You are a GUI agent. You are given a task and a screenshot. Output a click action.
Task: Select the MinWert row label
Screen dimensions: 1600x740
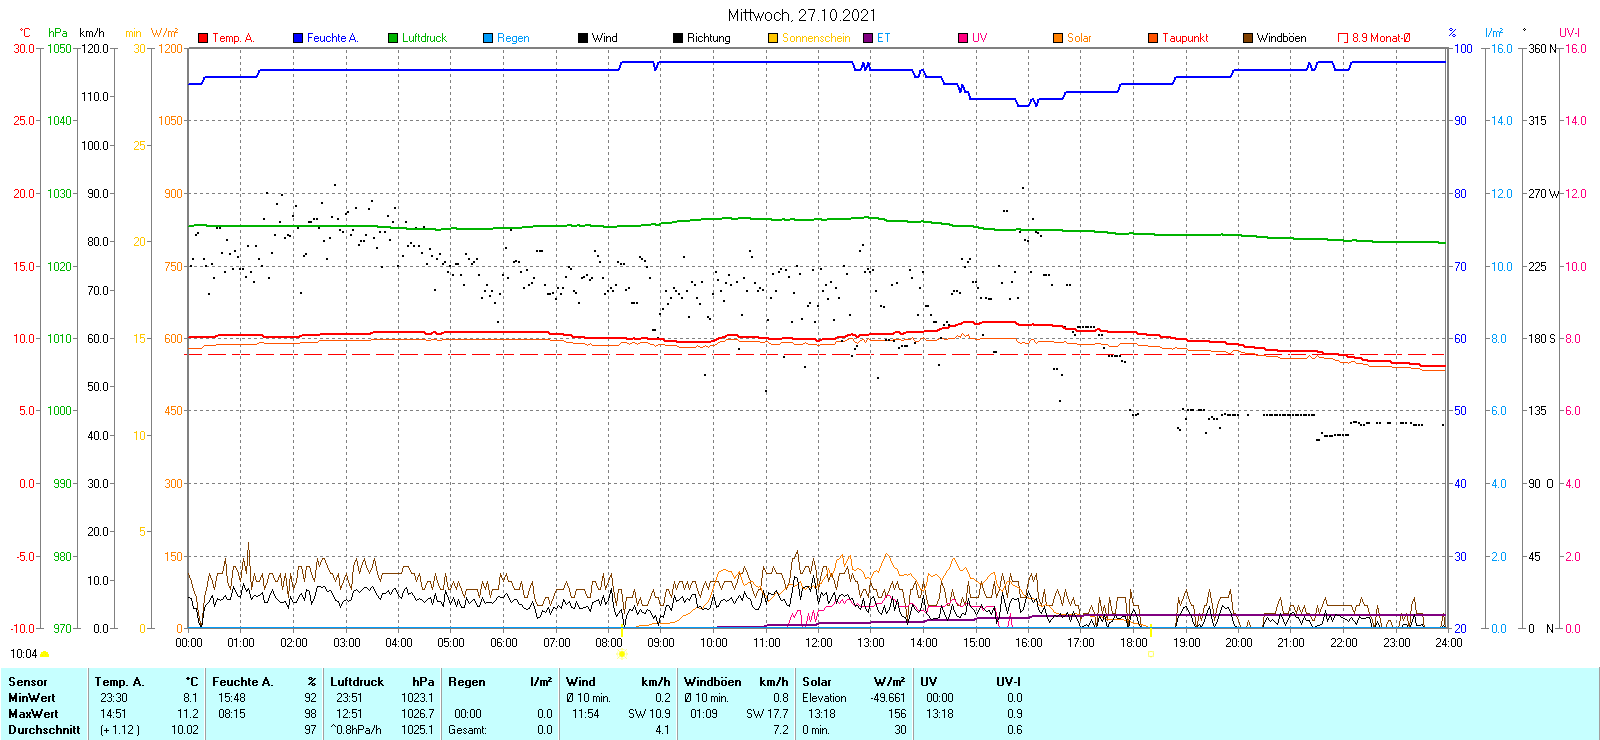click(32, 698)
